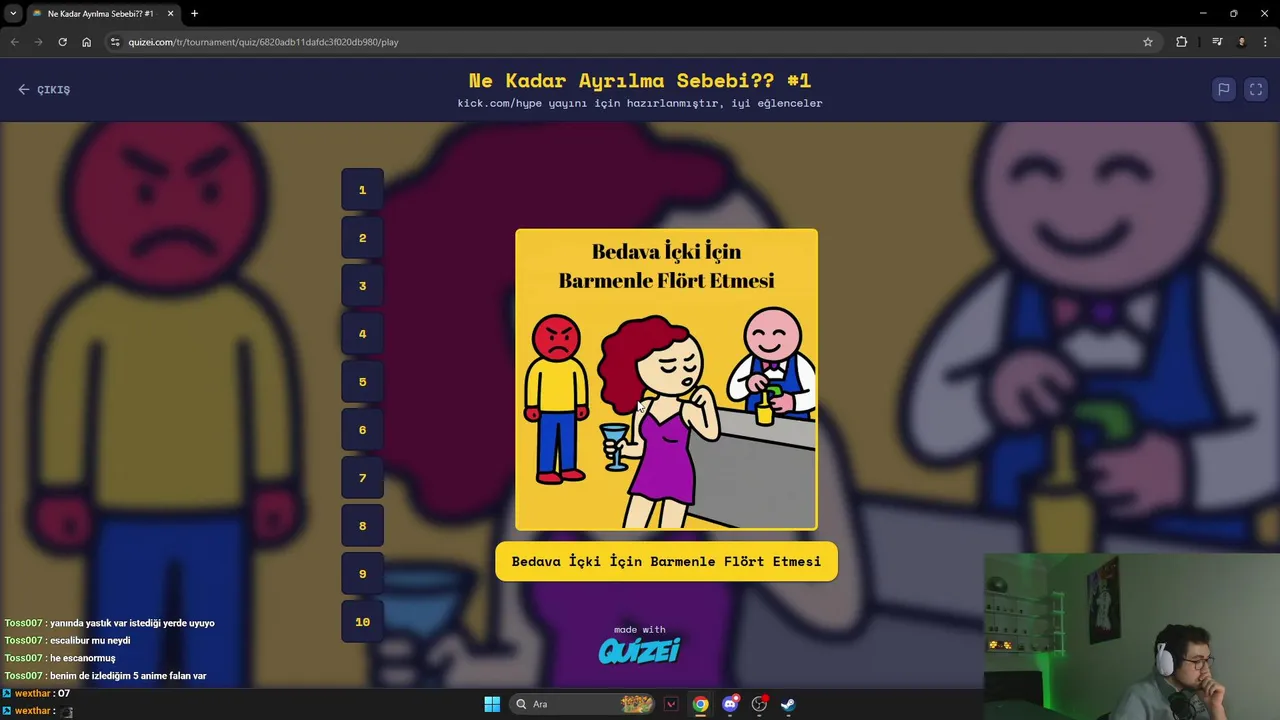
Task: Choose rating 9
Action: pos(362,574)
